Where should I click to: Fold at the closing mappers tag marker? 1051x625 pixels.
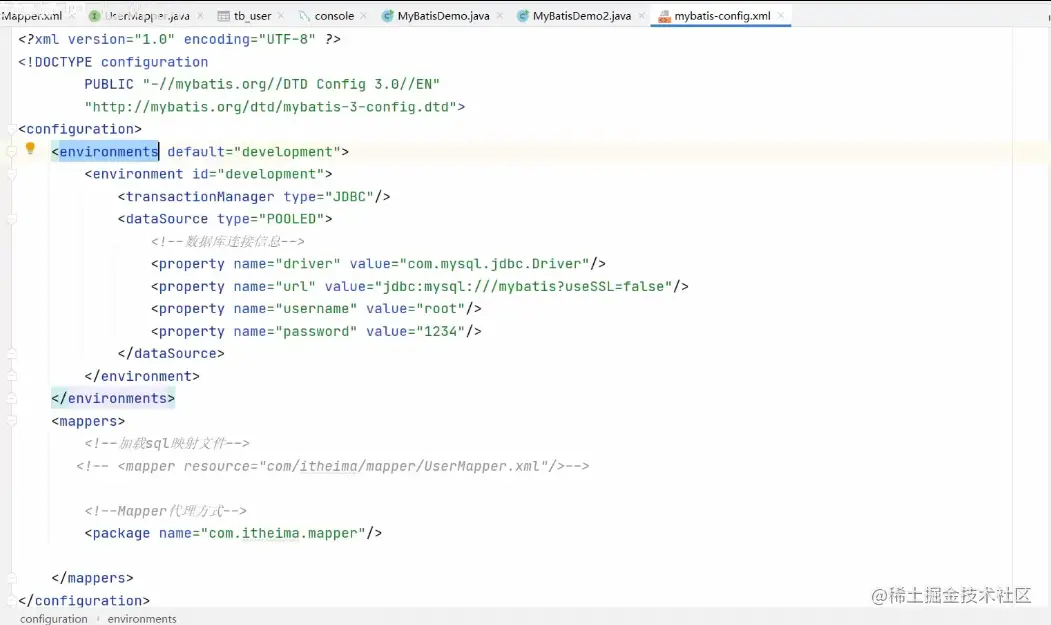tap(11, 578)
